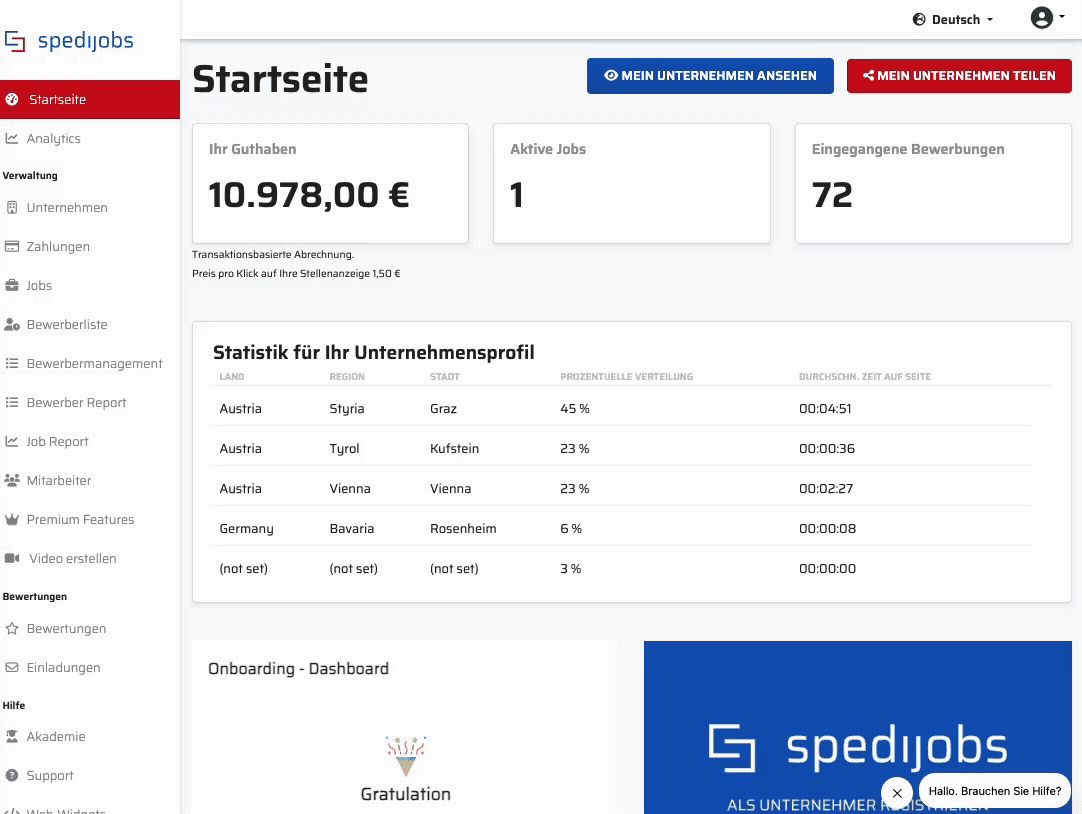Open the Deutsch language dropdown
The height and width of the screenshot is (814, 1082).
coord(953,19)
